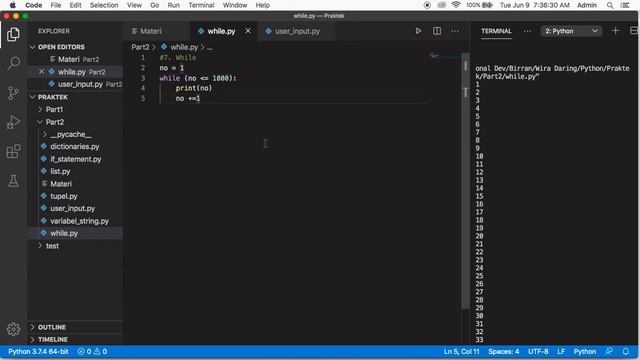Open Run and Debug view
The height and width of the screenshot is (360, 640).
click(13, 122)
